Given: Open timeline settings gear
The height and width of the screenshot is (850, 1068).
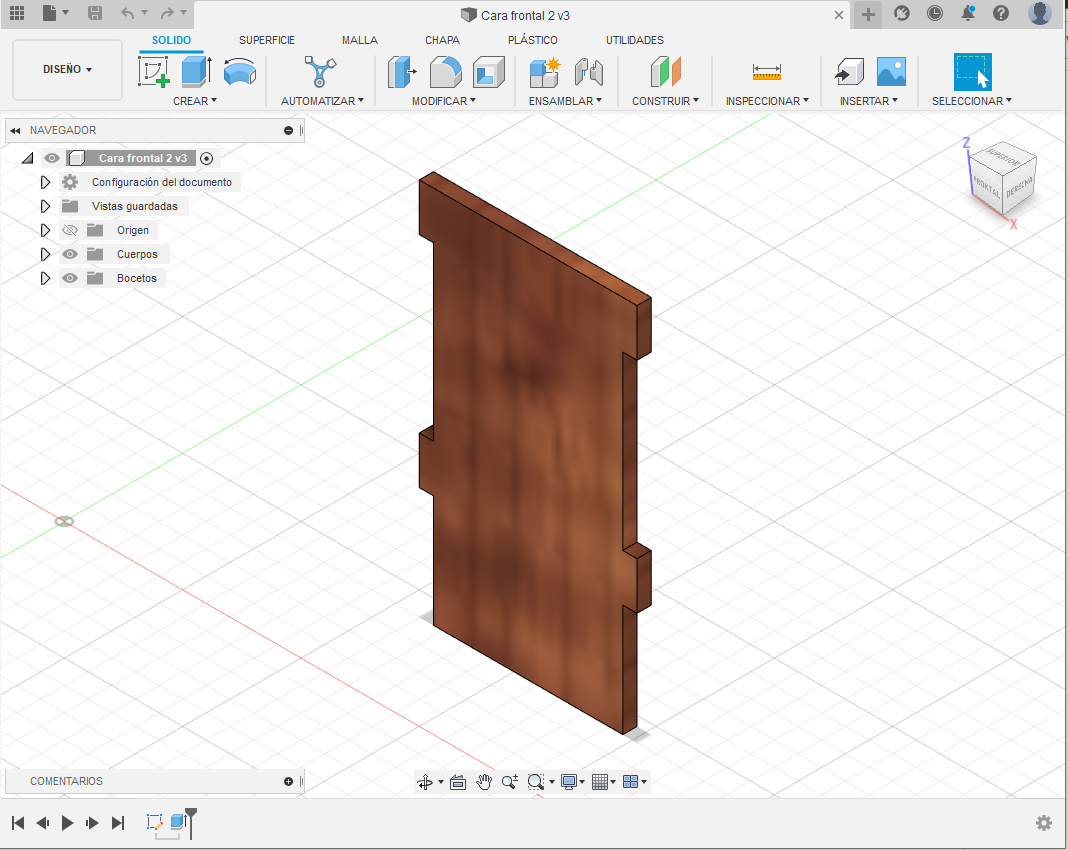Looking at the screenshot, I should 1043,823.
